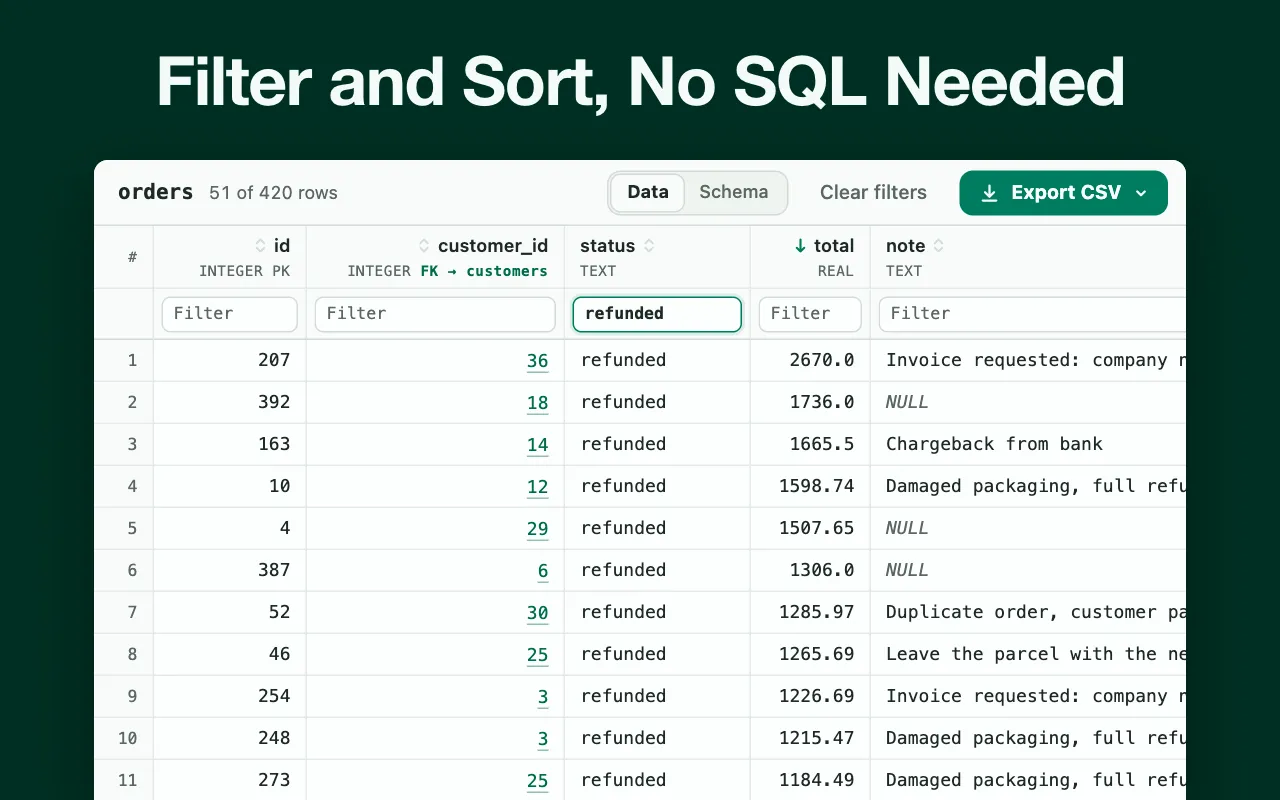Viewport: 1280px width, 800px height.
Task: Select the "Chargeback from bank" note cell
Action: coord(1028,444)
